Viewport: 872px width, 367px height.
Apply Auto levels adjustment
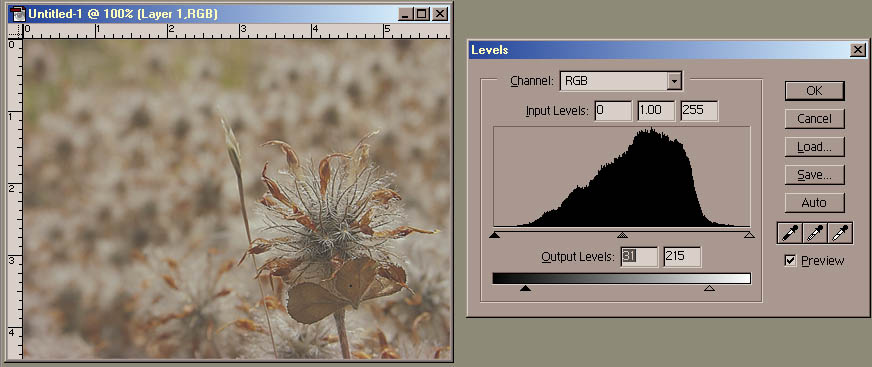pyautogui.click(x=814, y=203)
